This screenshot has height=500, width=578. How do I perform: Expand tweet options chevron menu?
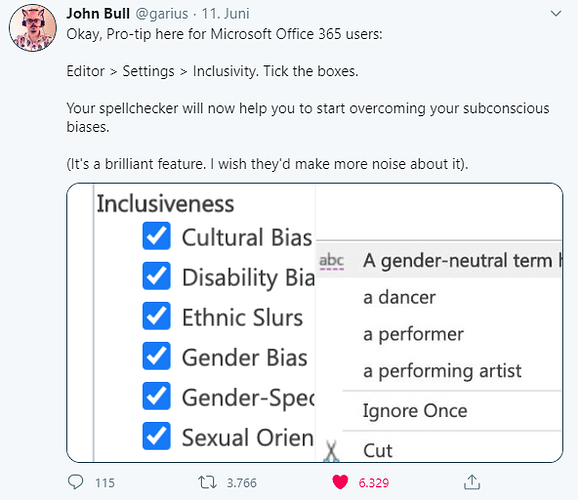click(556, 14)
